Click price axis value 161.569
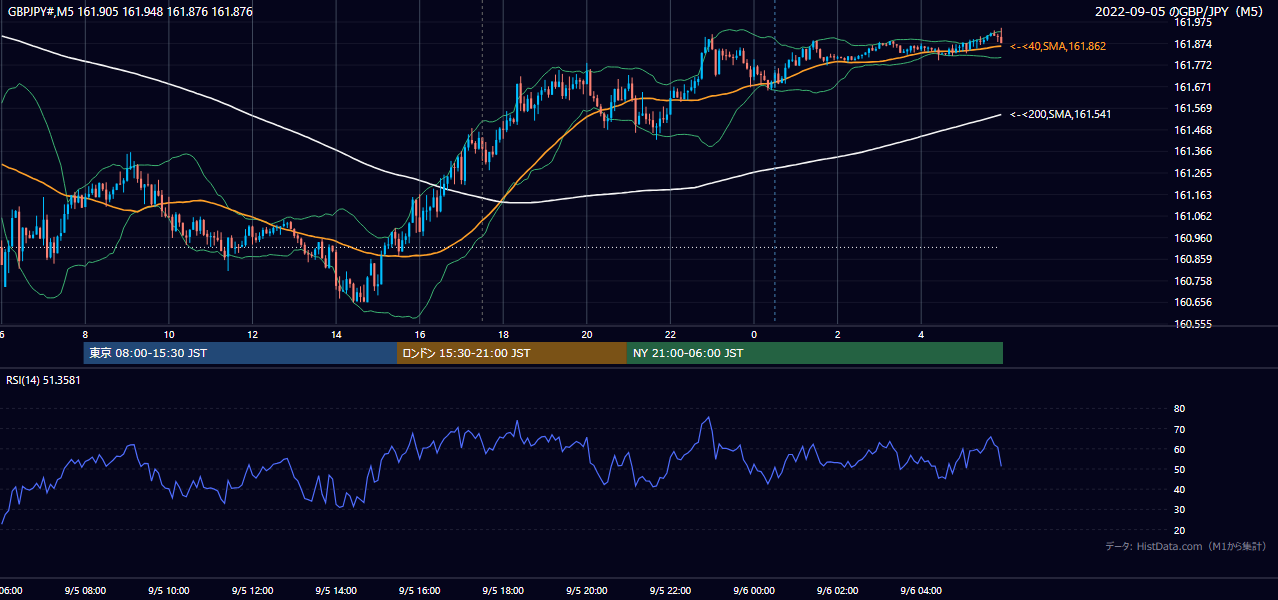This screenshot has height=600, width=1278. click(x=1193, y=108)
